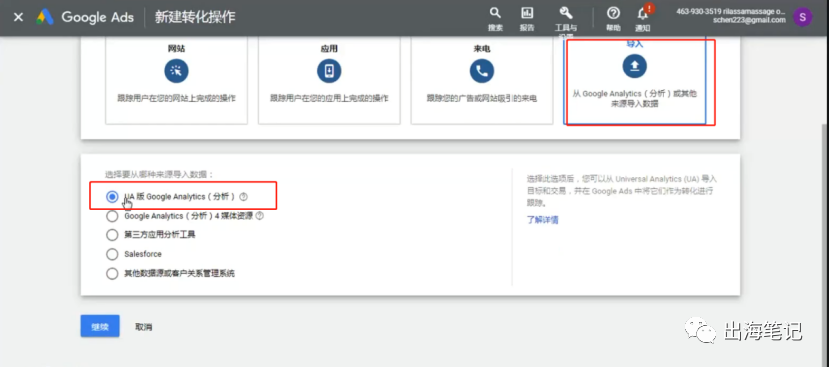
Task: Select the website conversion icon
Action: 176,70
